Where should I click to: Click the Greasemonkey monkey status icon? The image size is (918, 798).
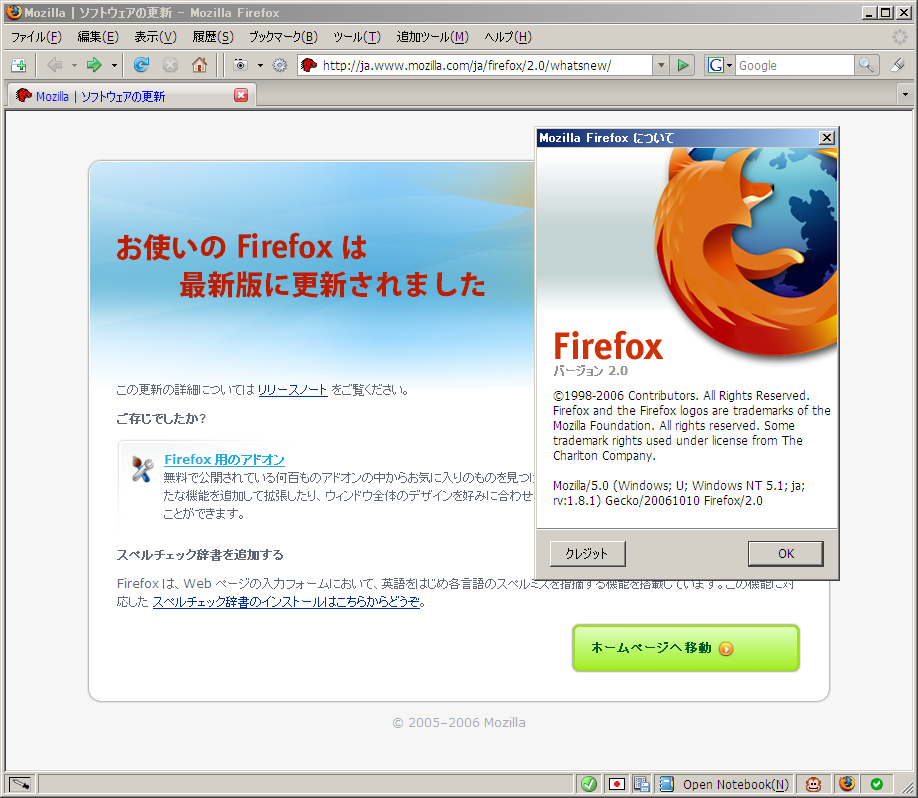pyautogui.click(x=813, y=783)
